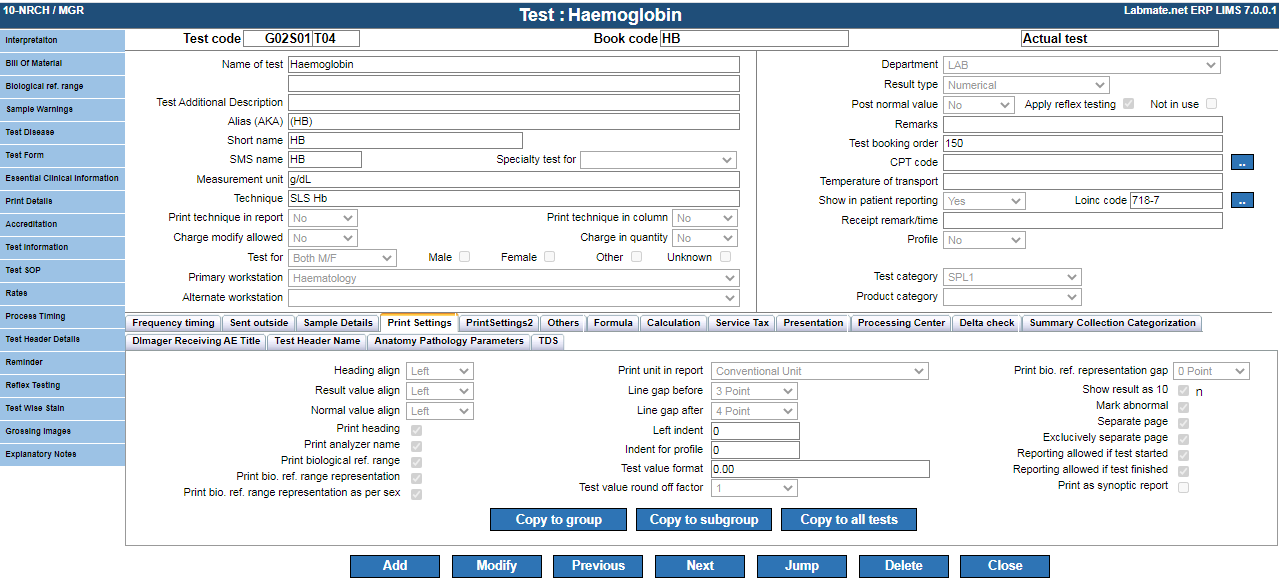Click the Test booking order field
Screen dimensions: 1279x581
pyautogui.click(x=1083, y=143)
